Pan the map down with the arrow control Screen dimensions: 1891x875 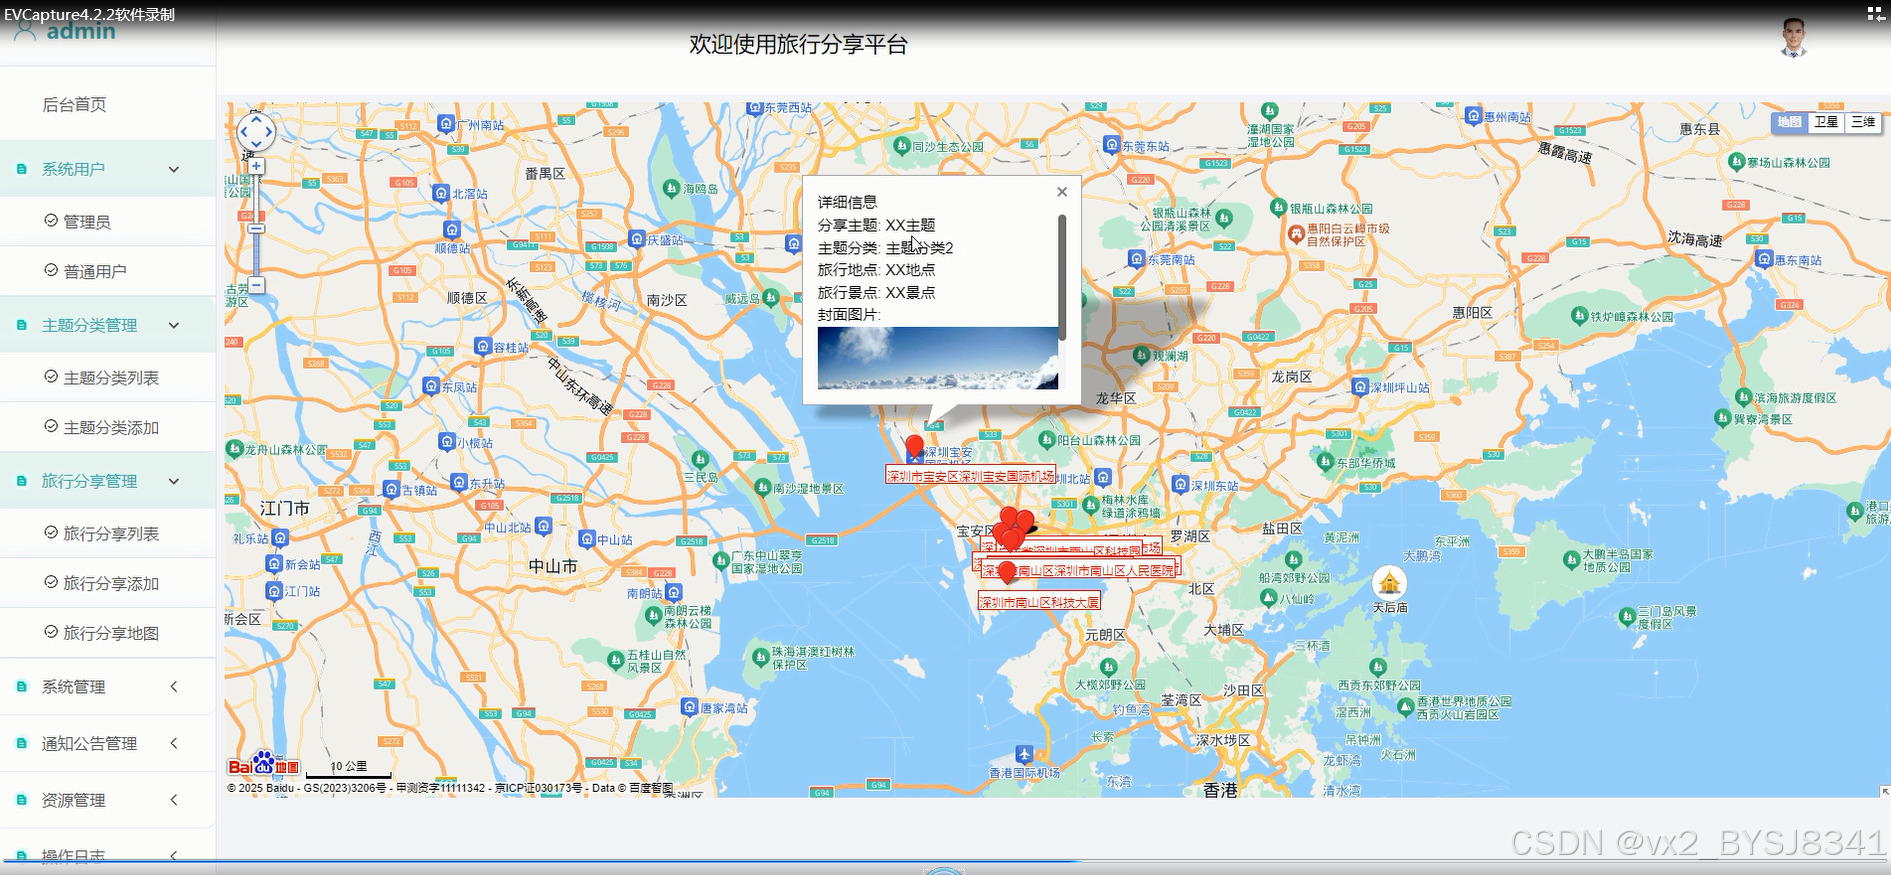coord(256,145)
